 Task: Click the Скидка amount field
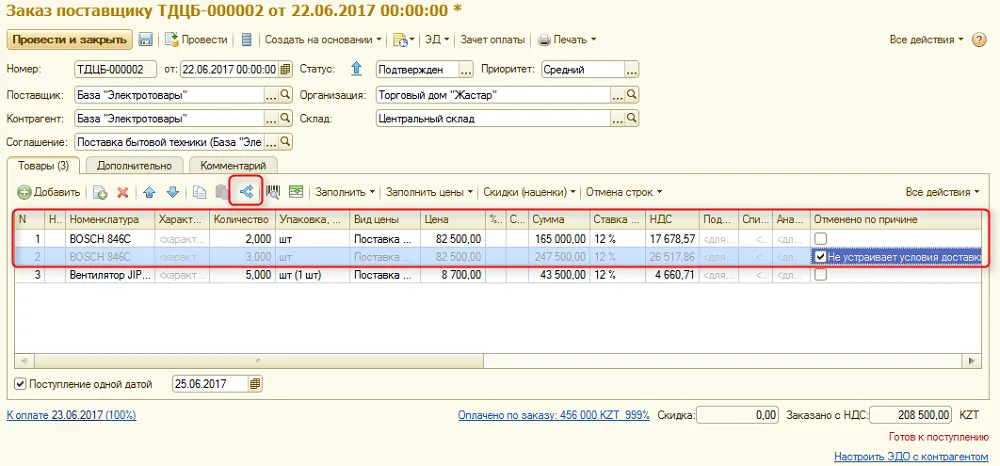737,414
